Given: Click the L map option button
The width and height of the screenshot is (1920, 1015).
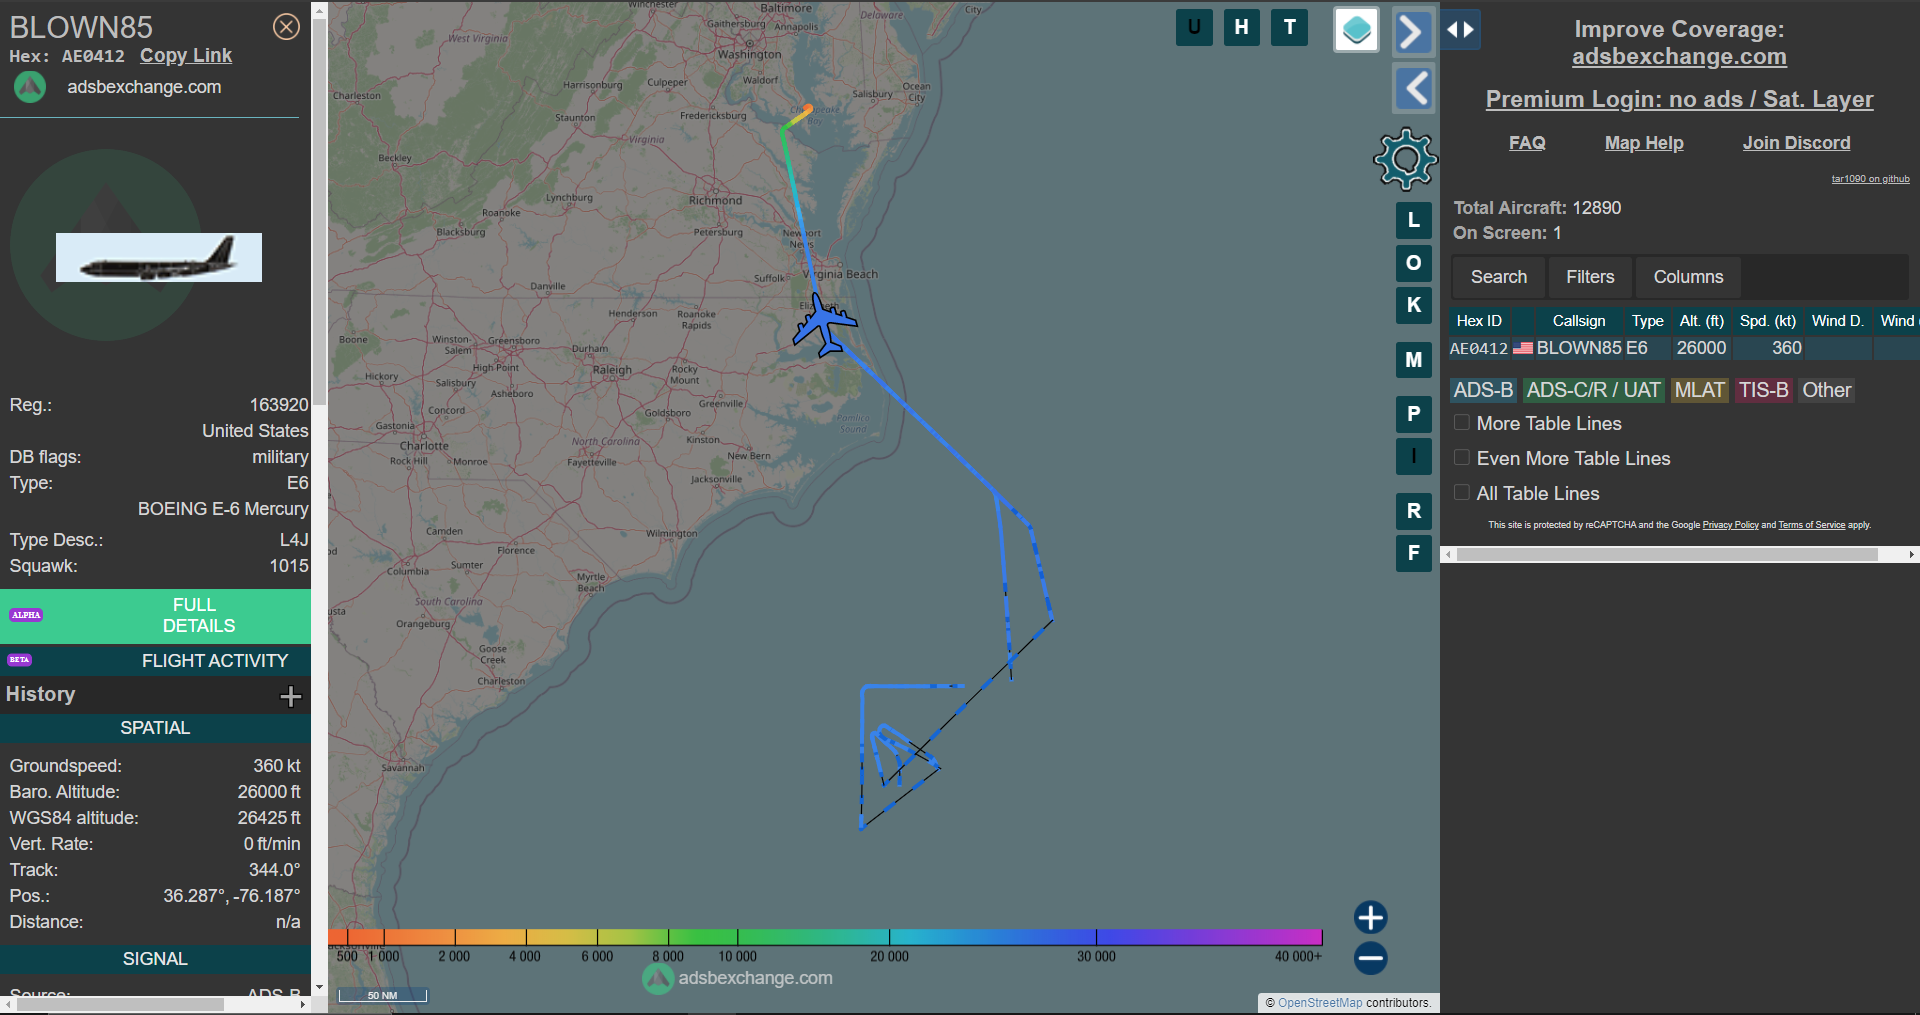Looking at the screenshot, I should click(x=1413, y=220).
